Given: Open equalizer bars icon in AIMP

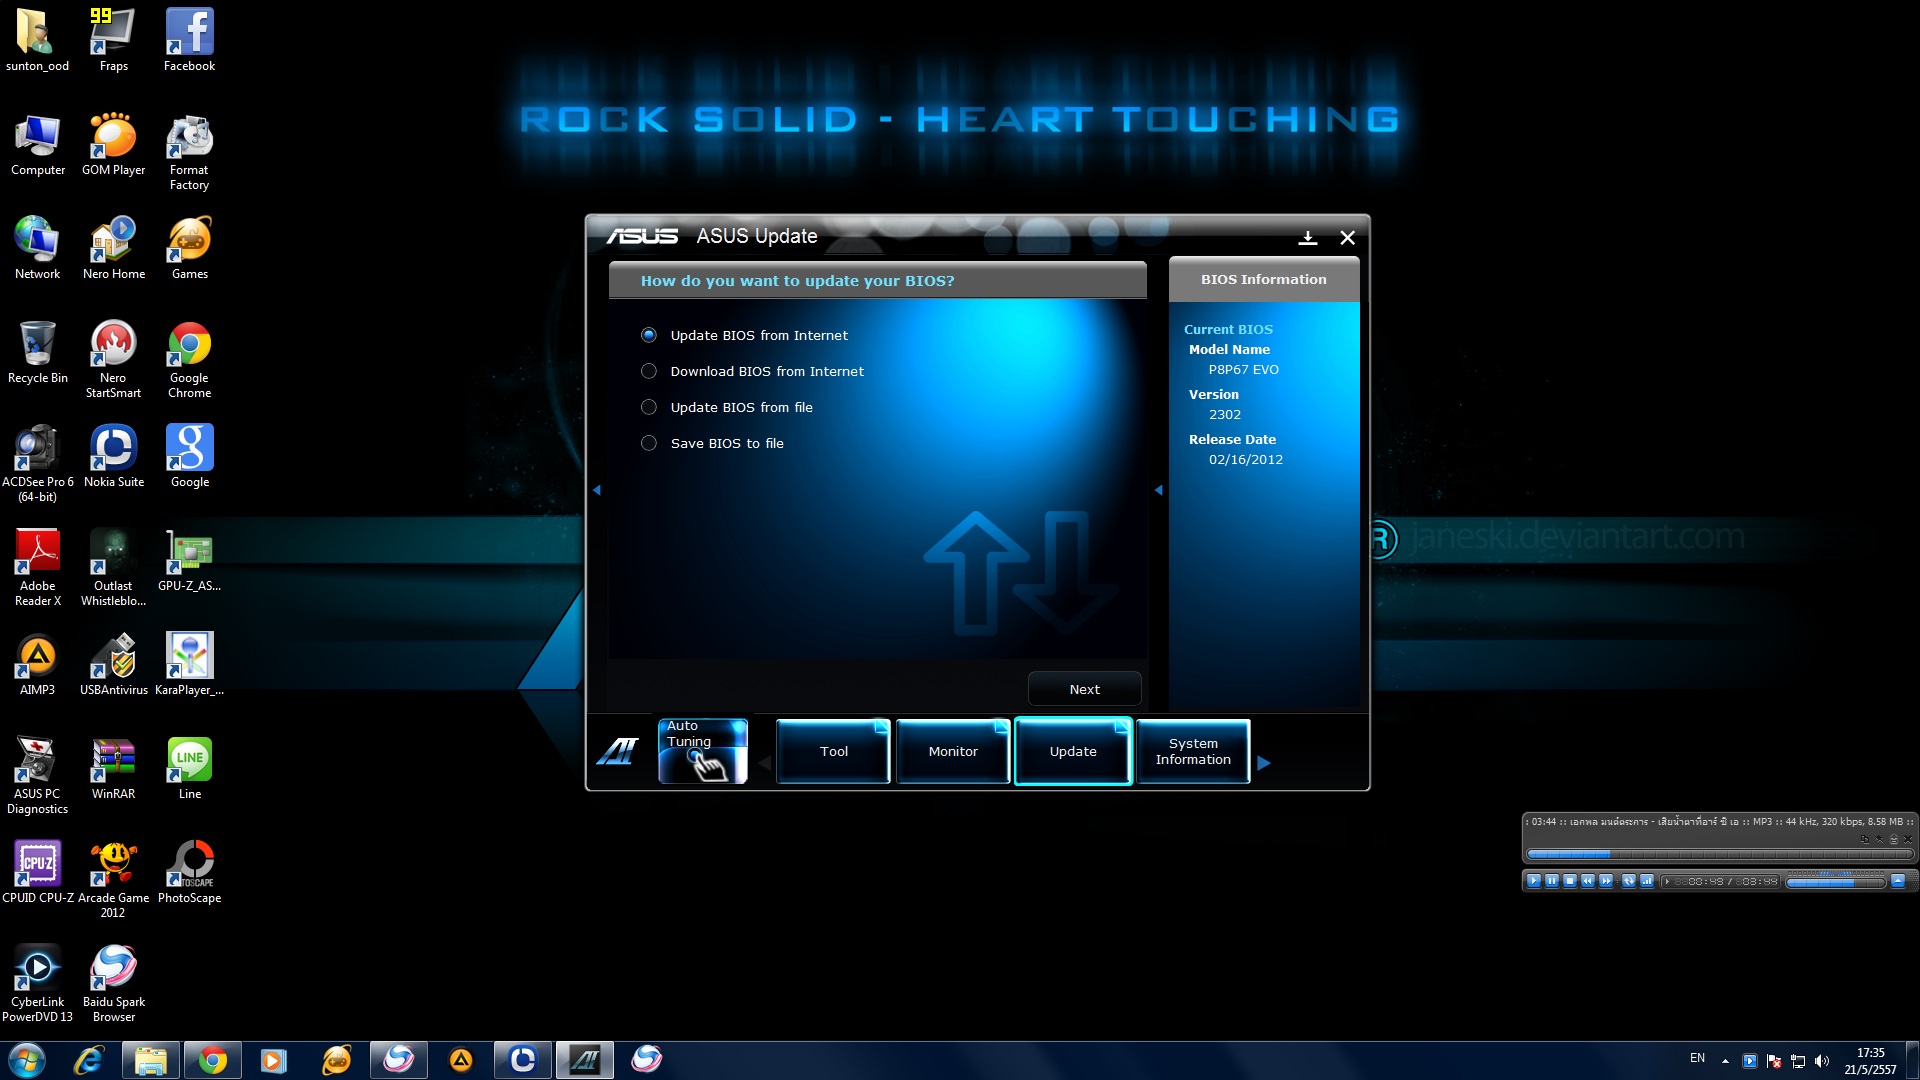Looking at the screenshot, I should click(1647, 881).
